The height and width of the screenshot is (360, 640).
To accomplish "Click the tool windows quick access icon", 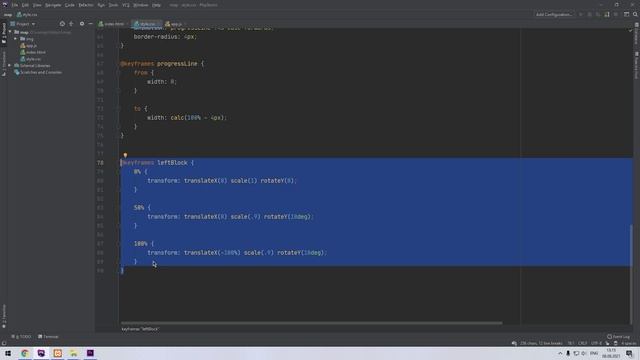I will pos(4,343).
